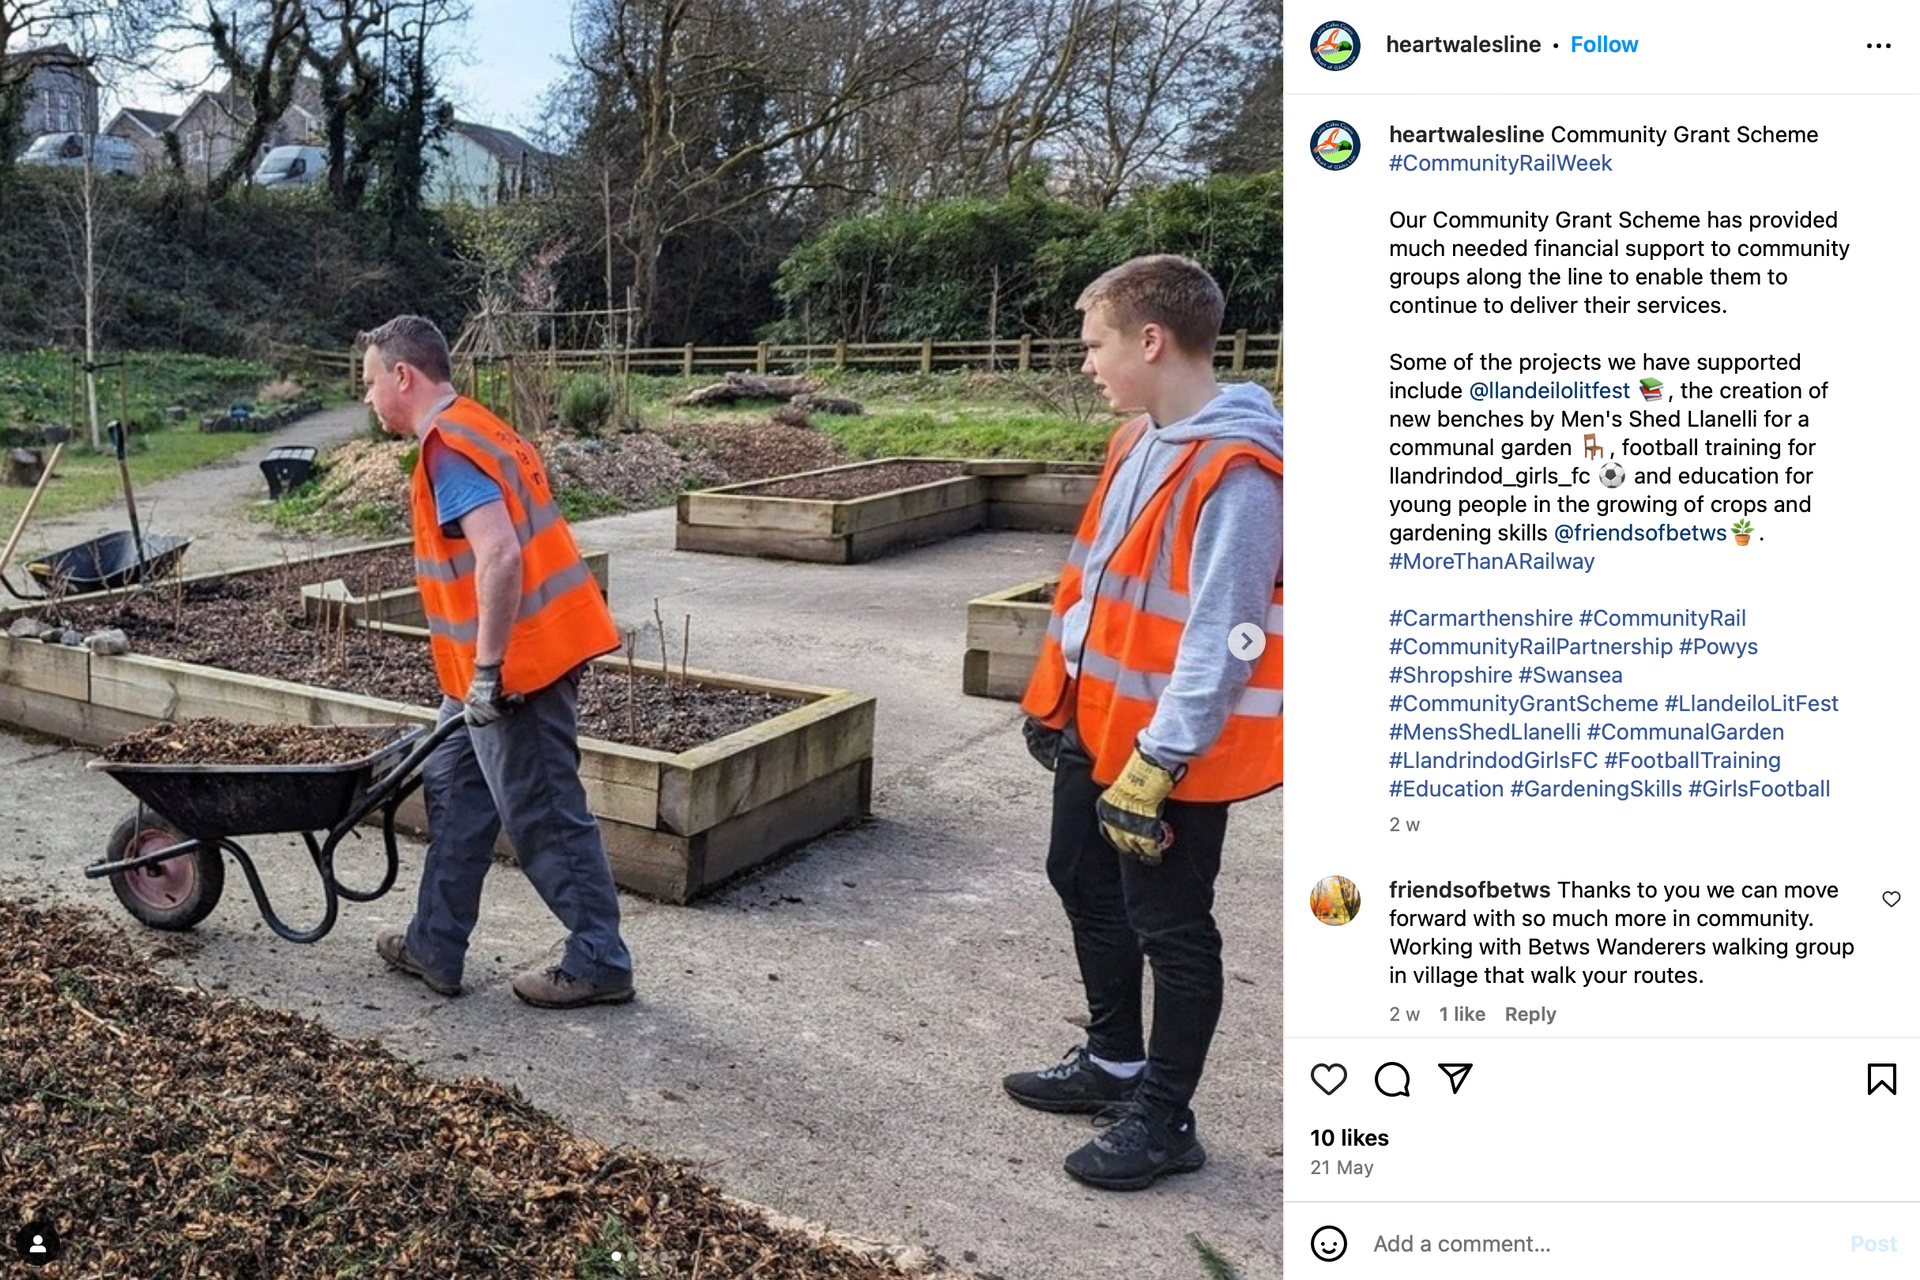The image size is (1920, 1280).
Task: Open the #MoreThanARailway hashtag
Action: pos(1491,562)
